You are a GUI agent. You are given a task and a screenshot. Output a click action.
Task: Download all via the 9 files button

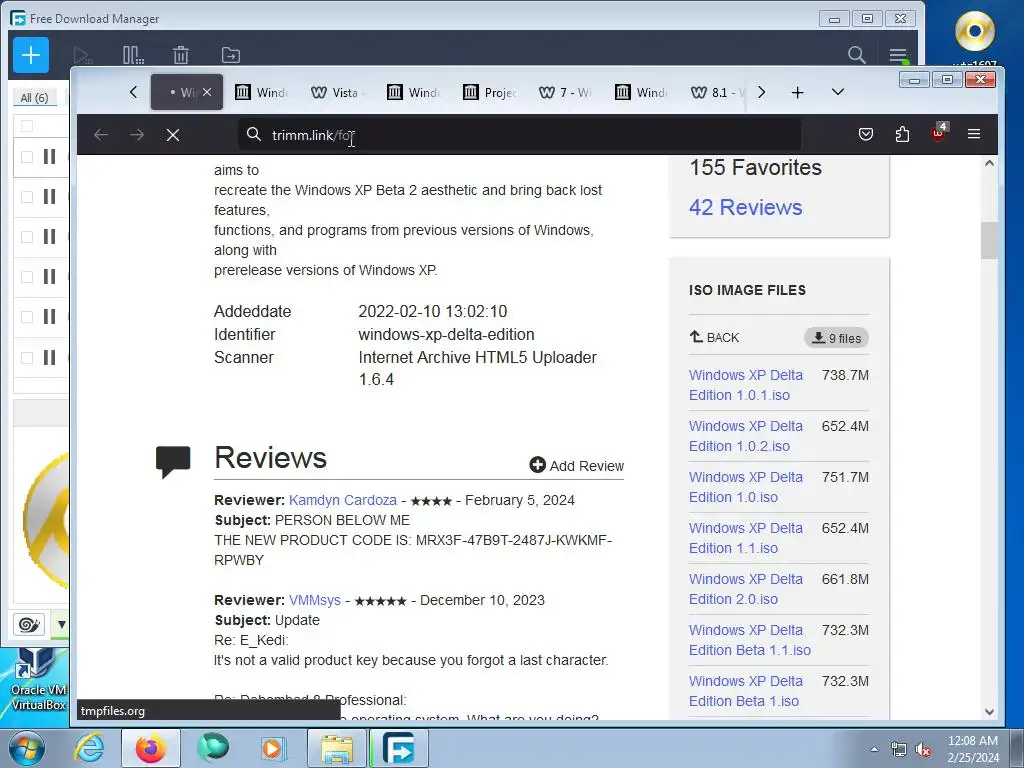click(x=836, y=338)
